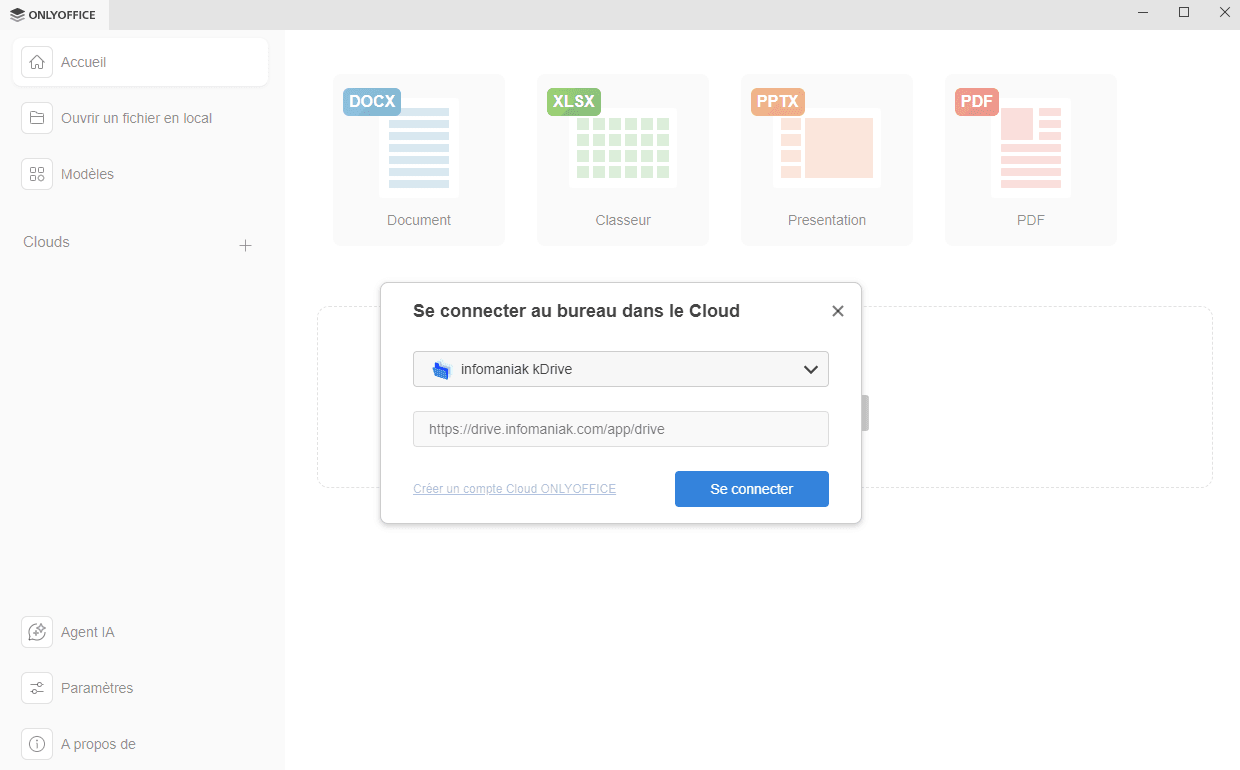1240x770 pixels.
Task: Click the drive.infomaniak.com URL field
Action: click(620, 428)
